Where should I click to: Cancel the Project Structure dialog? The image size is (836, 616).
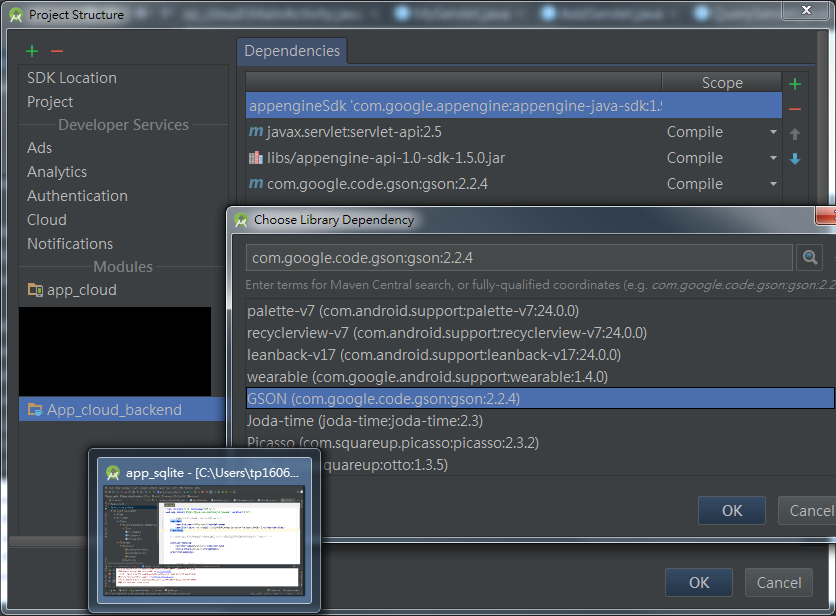pyautogui.click(x=778, y=582)
